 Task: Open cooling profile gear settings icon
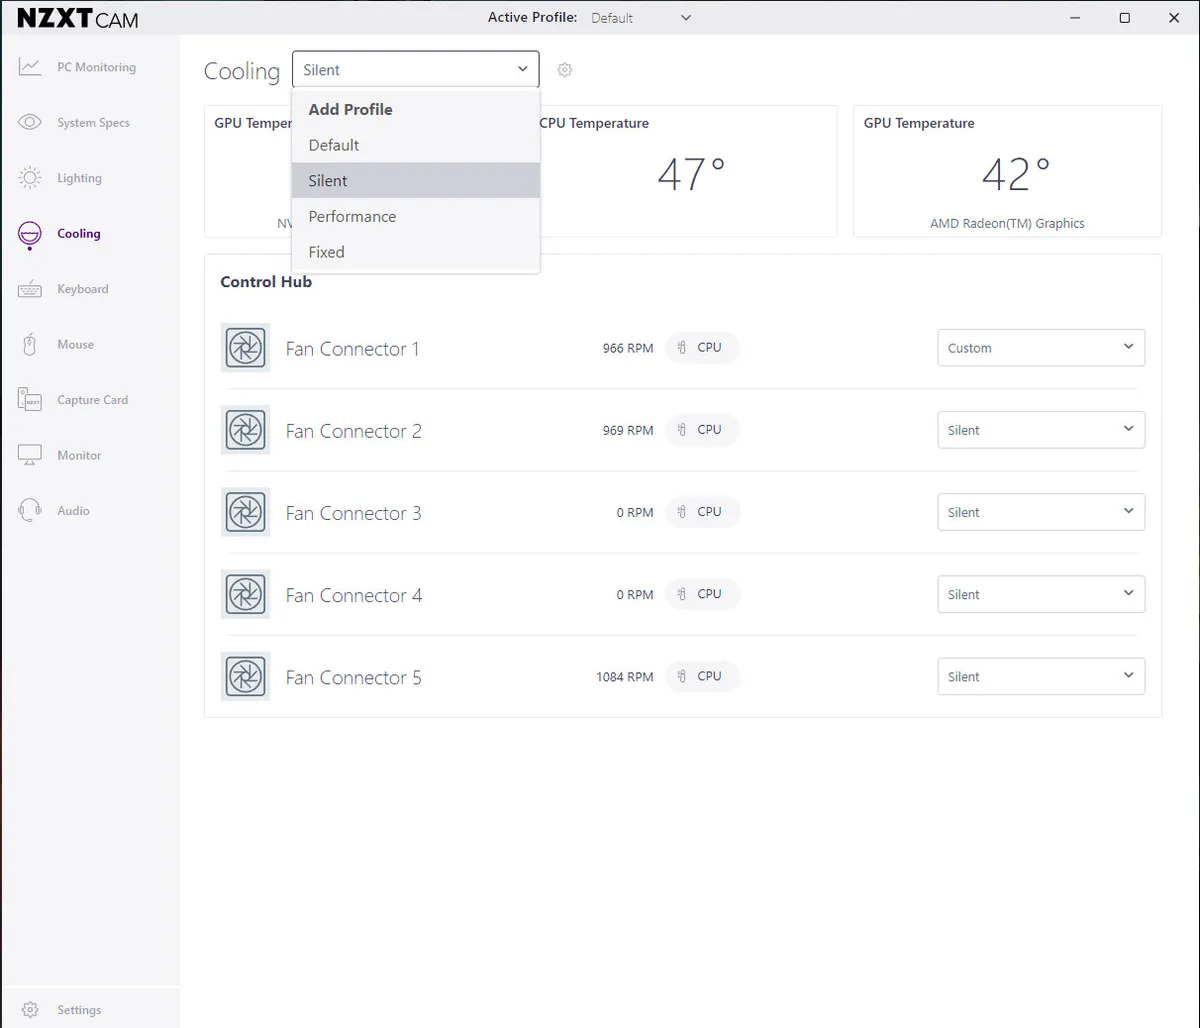[x=565, y=70]
